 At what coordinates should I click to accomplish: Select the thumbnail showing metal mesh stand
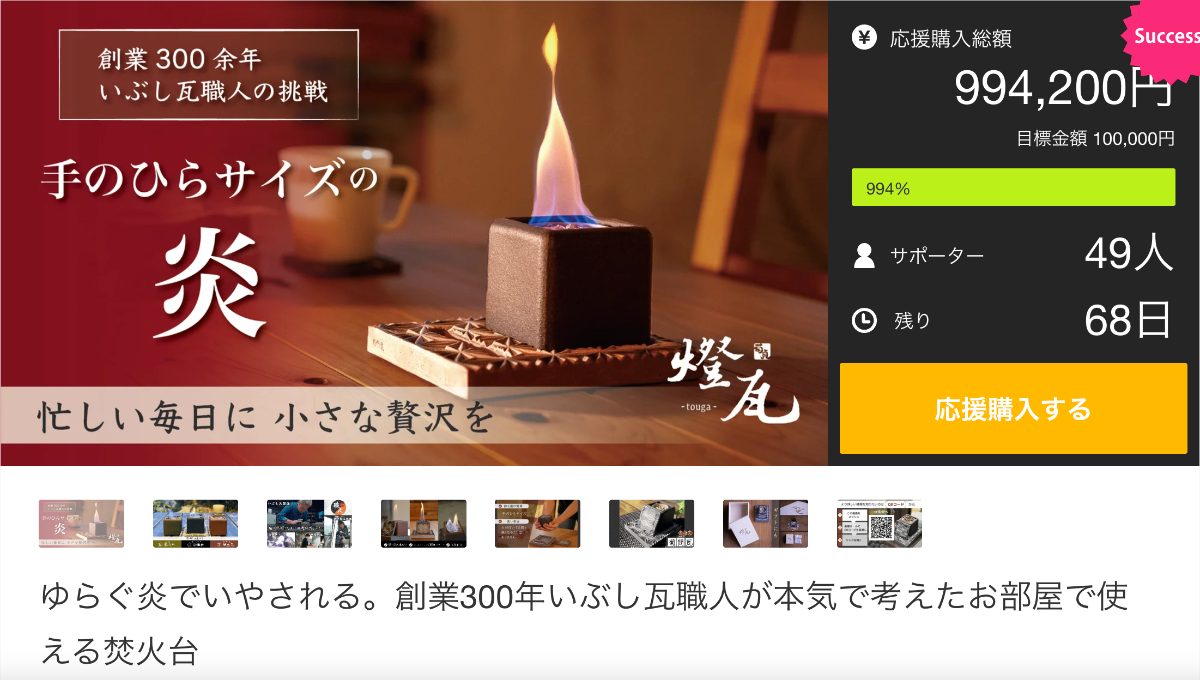click(x=651, y=524)
